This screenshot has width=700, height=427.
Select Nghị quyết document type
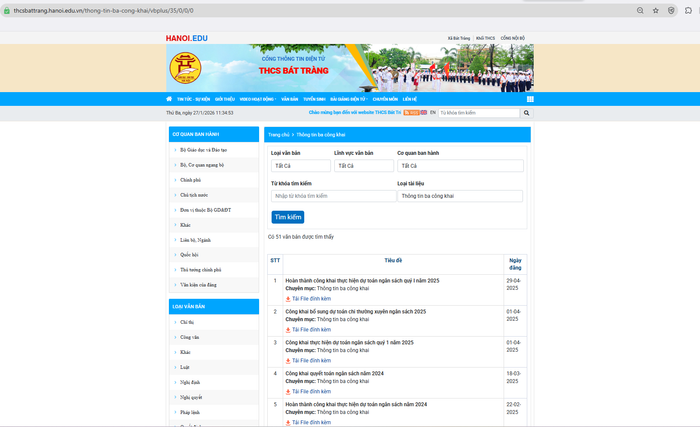[x=191, y=398]
